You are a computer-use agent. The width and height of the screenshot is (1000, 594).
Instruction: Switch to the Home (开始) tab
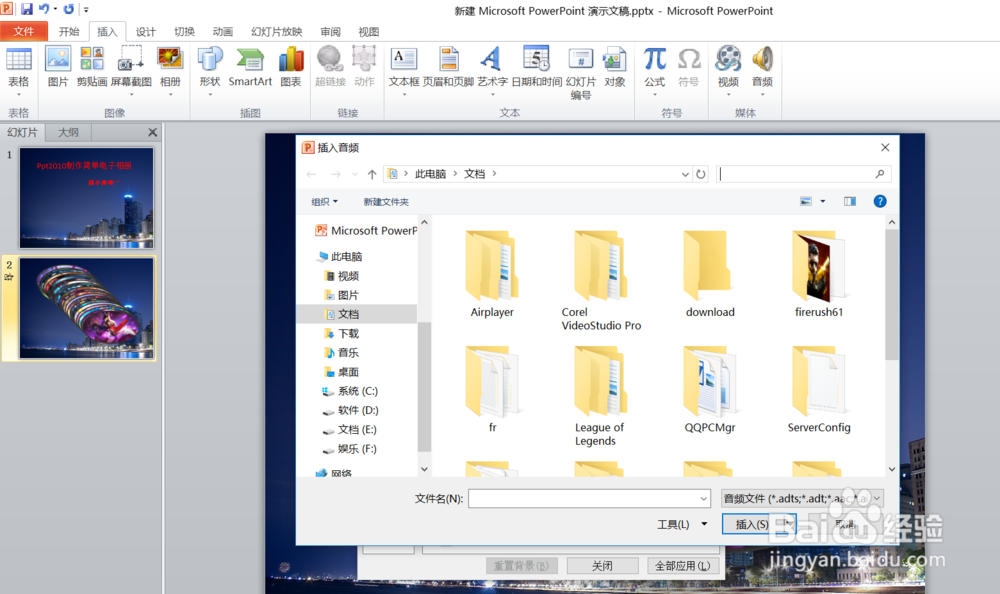pyautogui.click(x=69, y=31)
